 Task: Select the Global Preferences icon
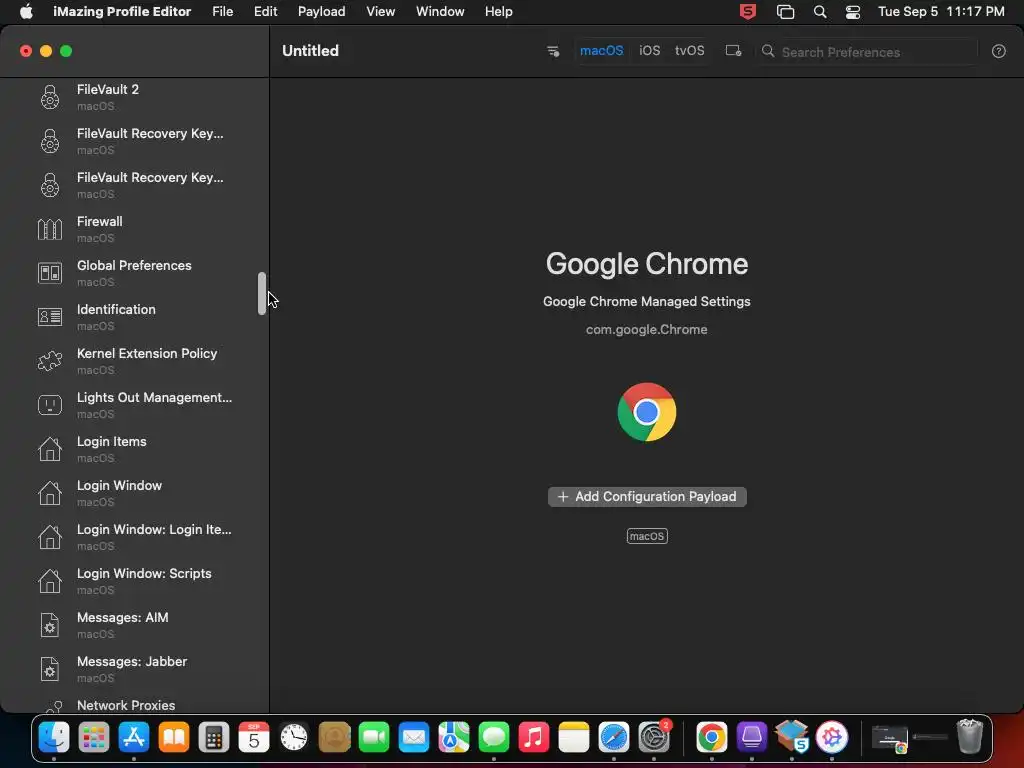tap(50, 273)
